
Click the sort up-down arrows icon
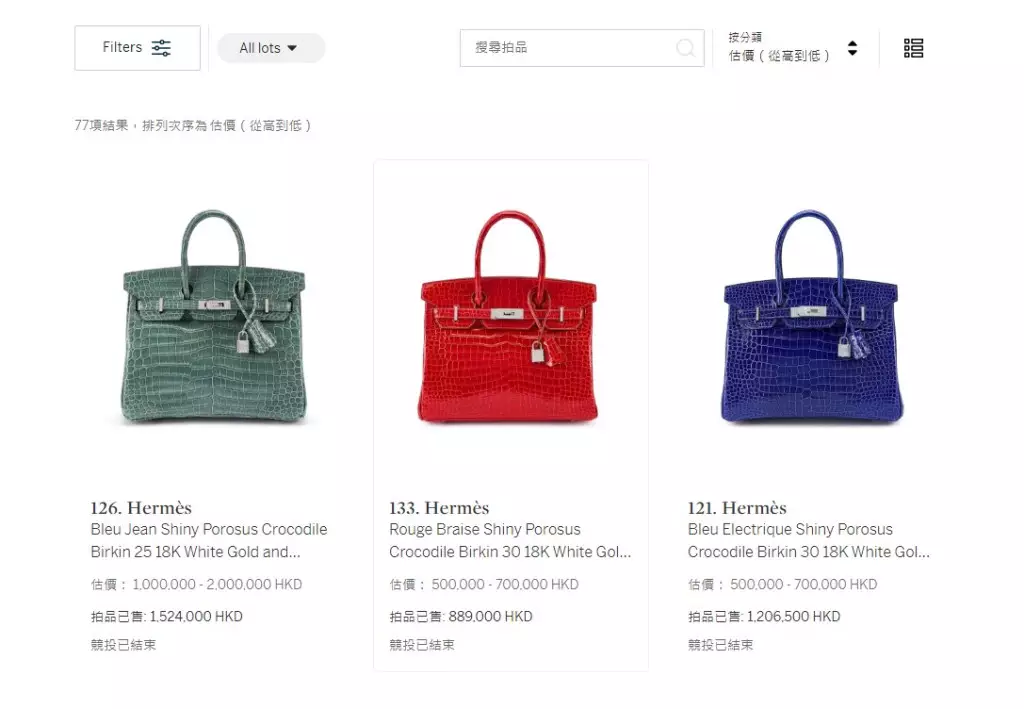[x=852, y=48]
